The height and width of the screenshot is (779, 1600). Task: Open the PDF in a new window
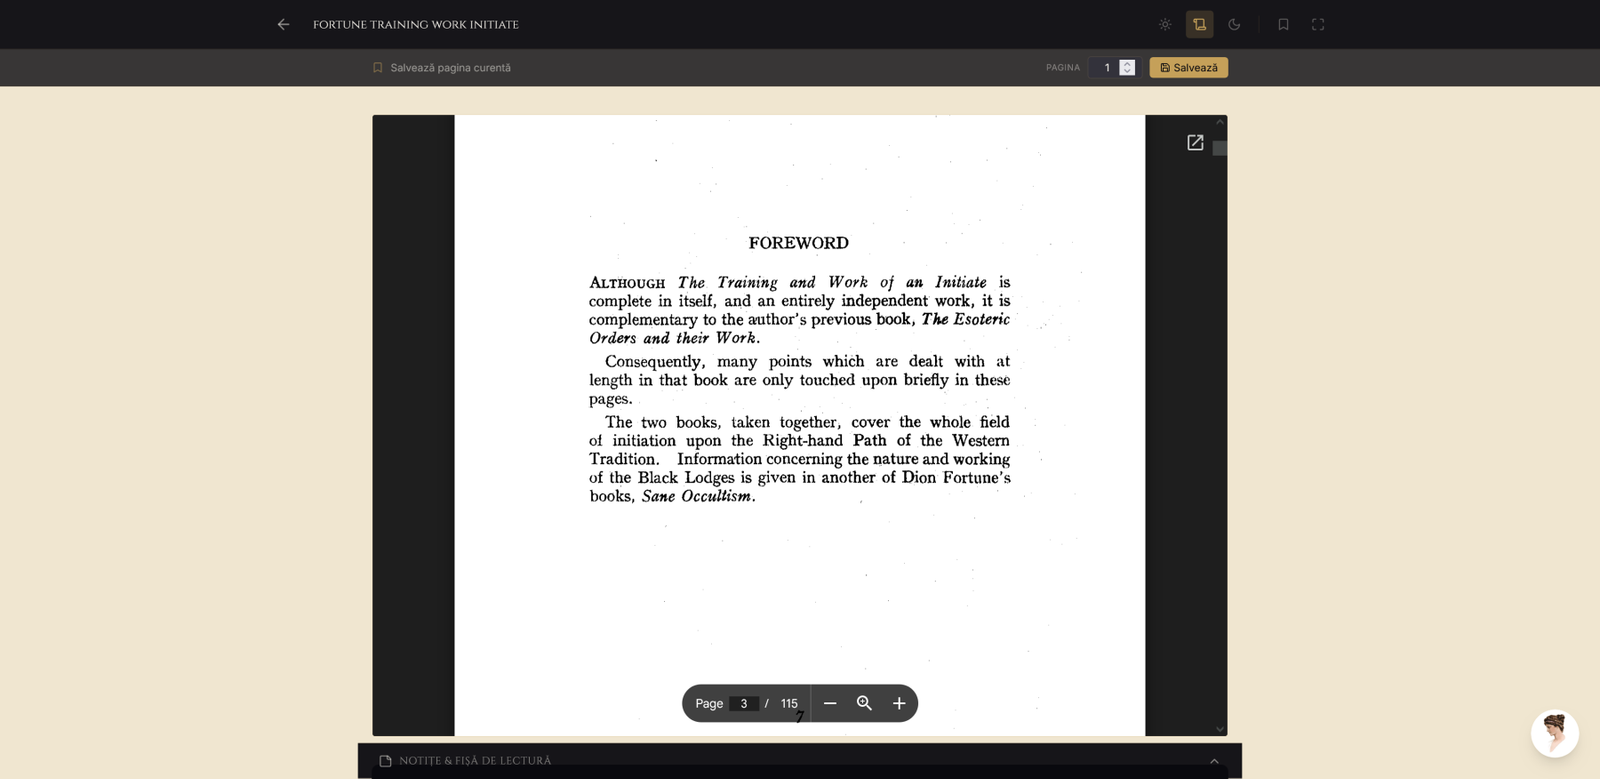click(x=1195, y=143)
